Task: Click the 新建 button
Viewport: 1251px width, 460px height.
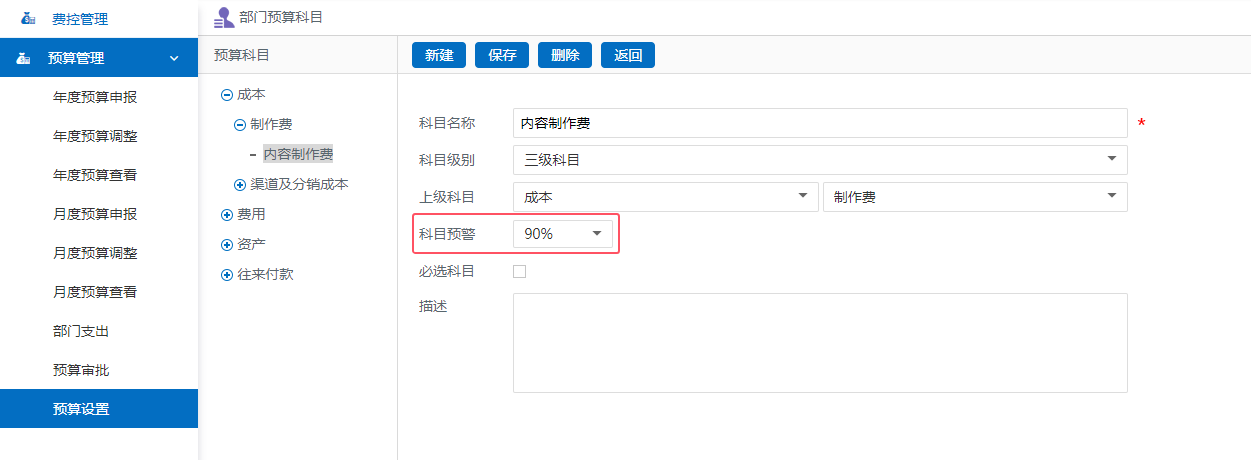Action: pyautogui.click(x=439, y=55)
